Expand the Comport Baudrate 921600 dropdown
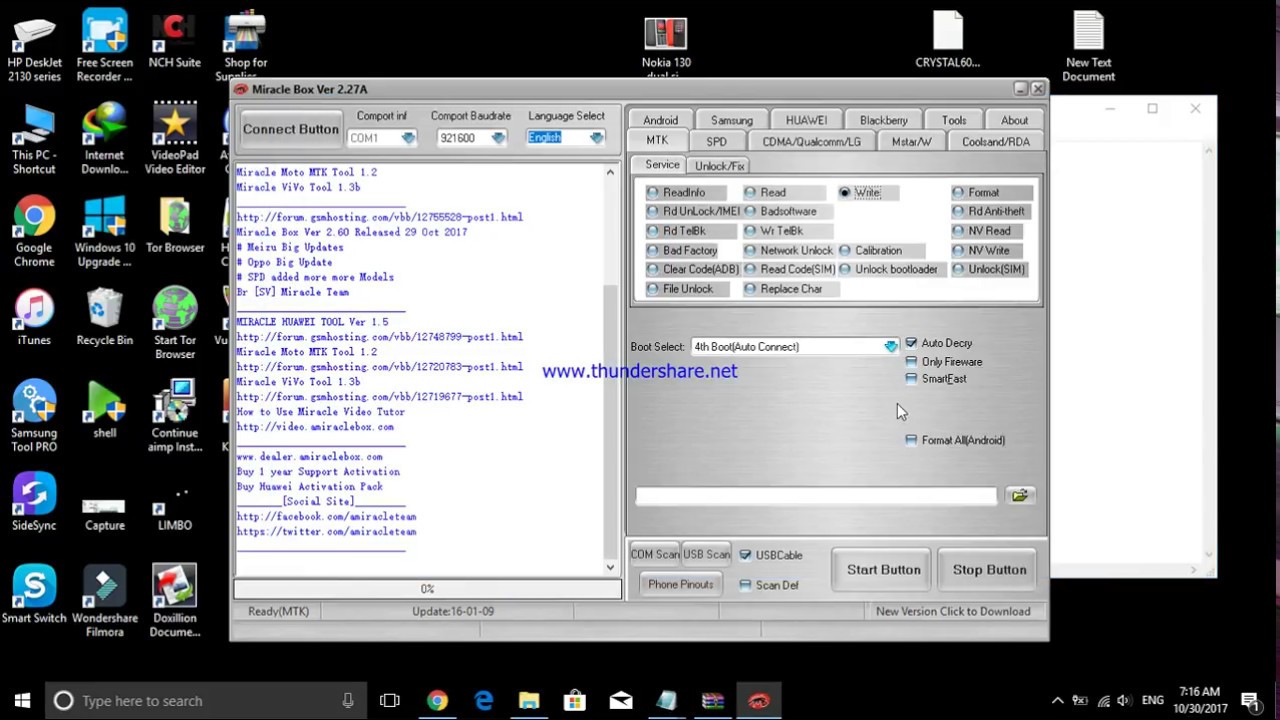The width and height of the screenshot is (1280, 720). click(498, 138)
